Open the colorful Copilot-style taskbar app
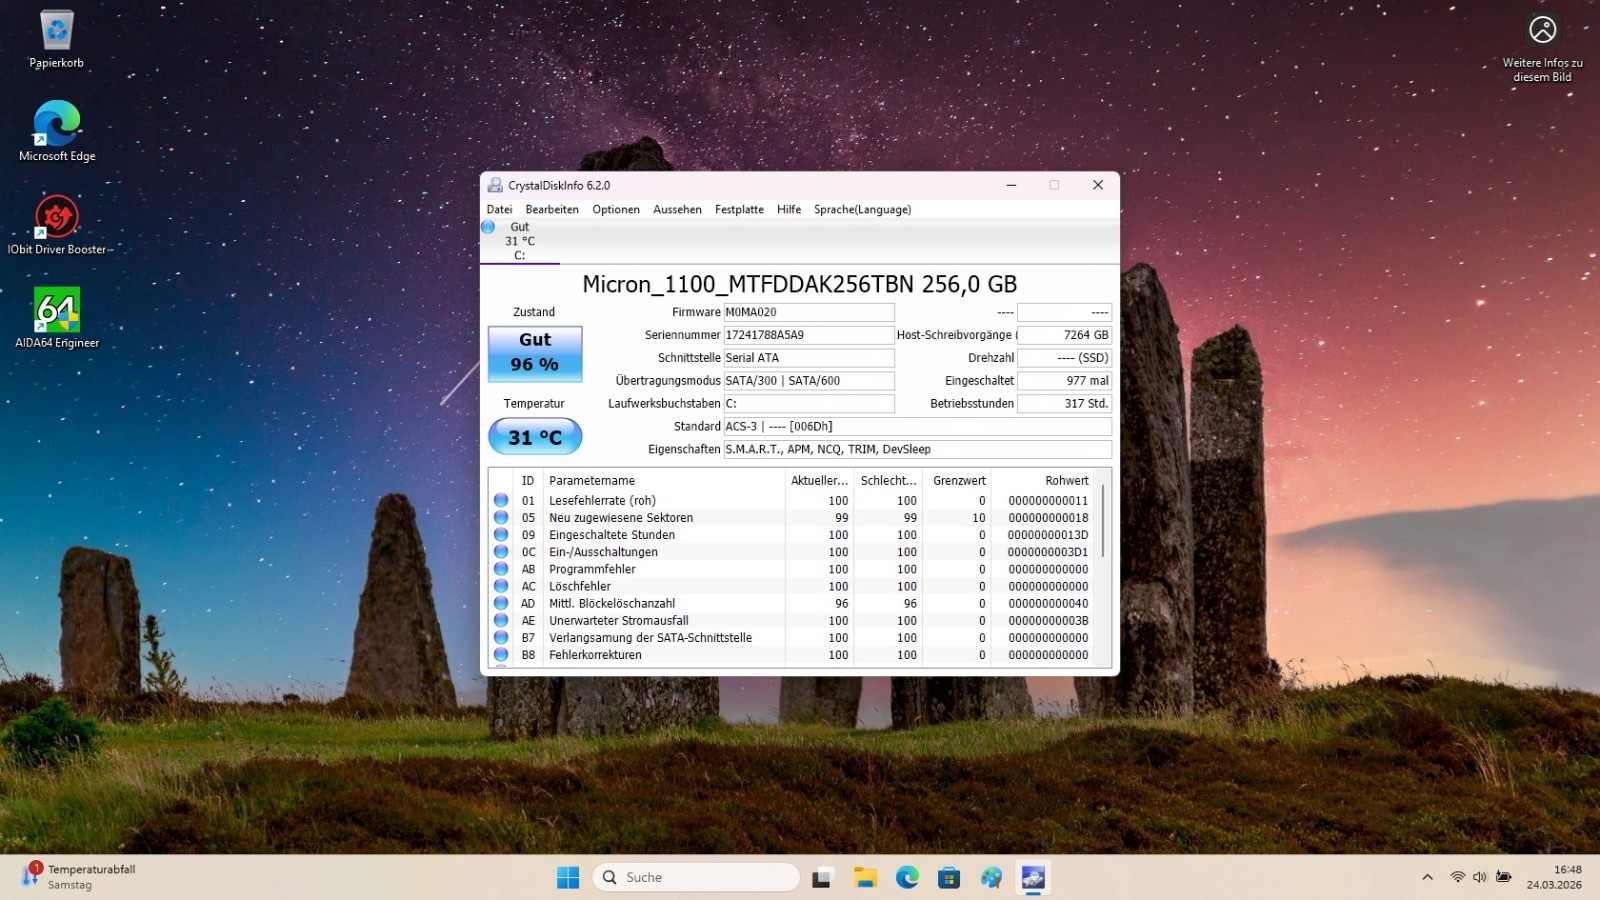The height and width of the screenshot is (900, 1600). point(991,877)
